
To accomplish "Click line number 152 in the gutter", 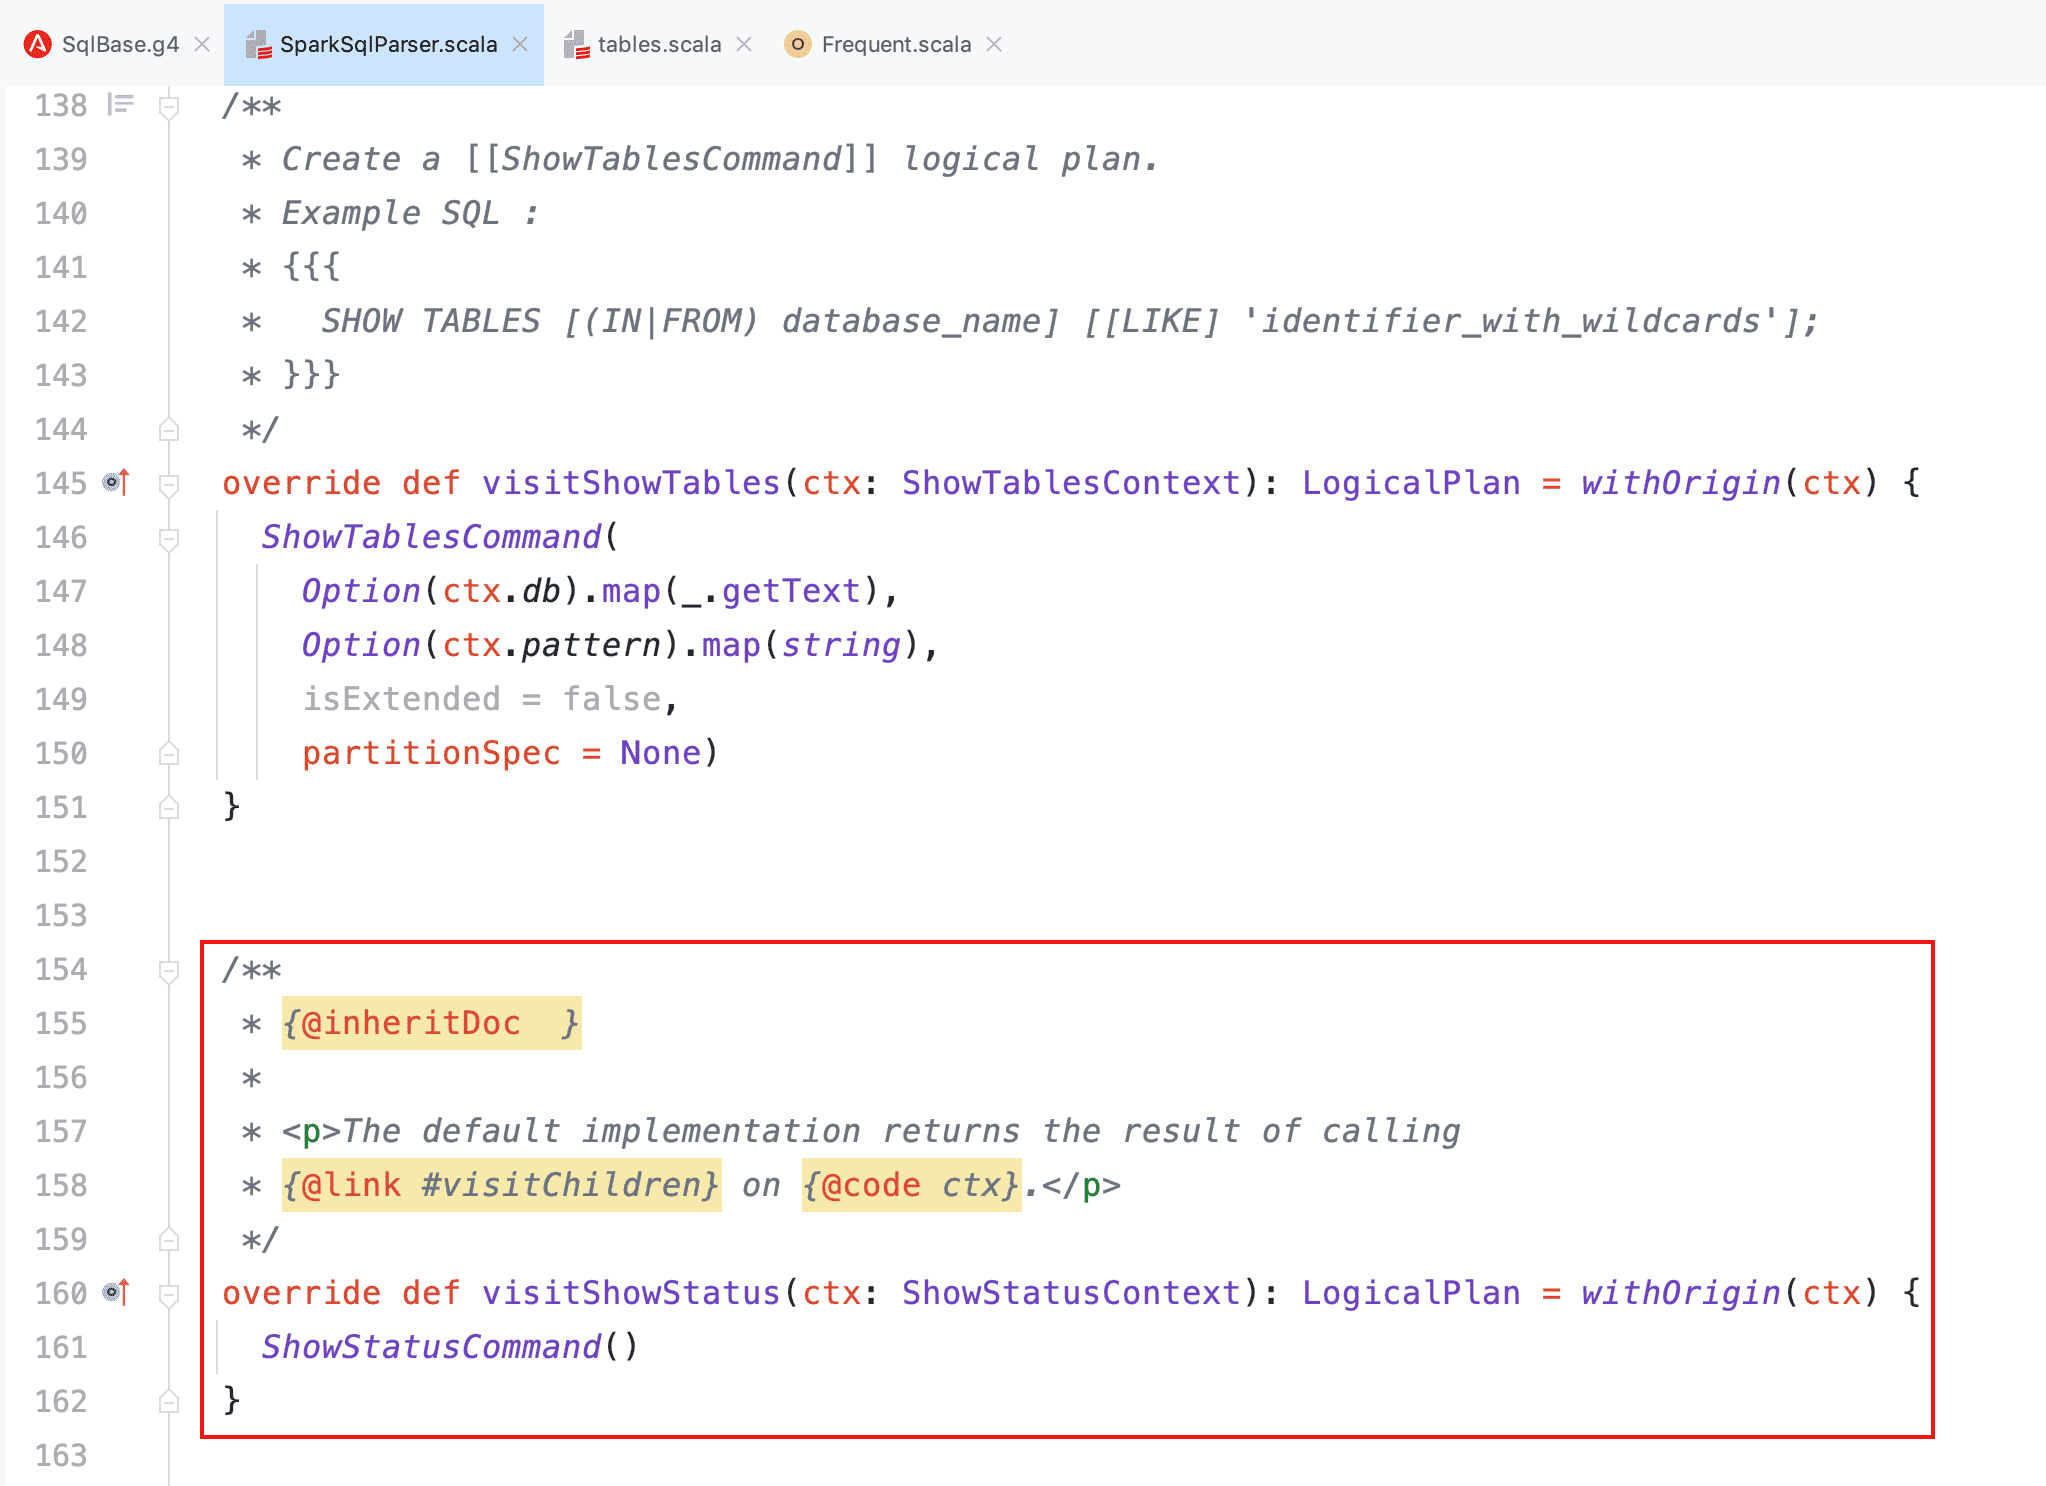I will click(x=61, y=861).
